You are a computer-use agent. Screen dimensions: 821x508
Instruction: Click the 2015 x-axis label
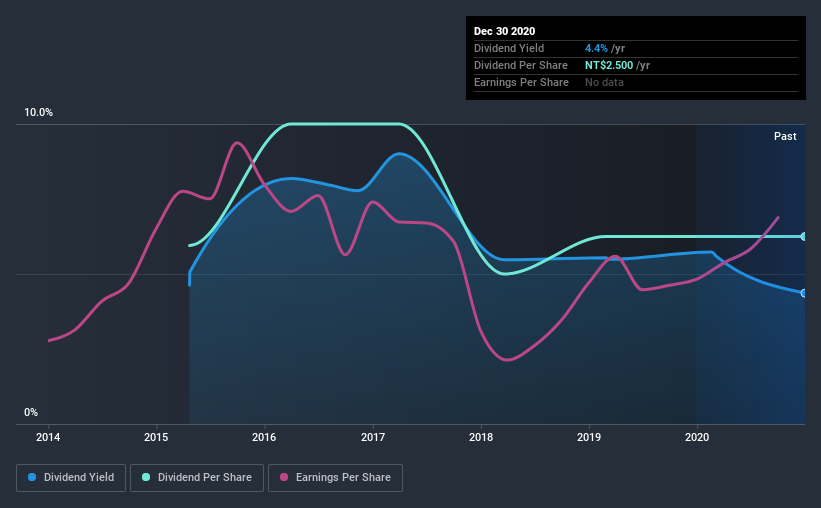[156, 437]
